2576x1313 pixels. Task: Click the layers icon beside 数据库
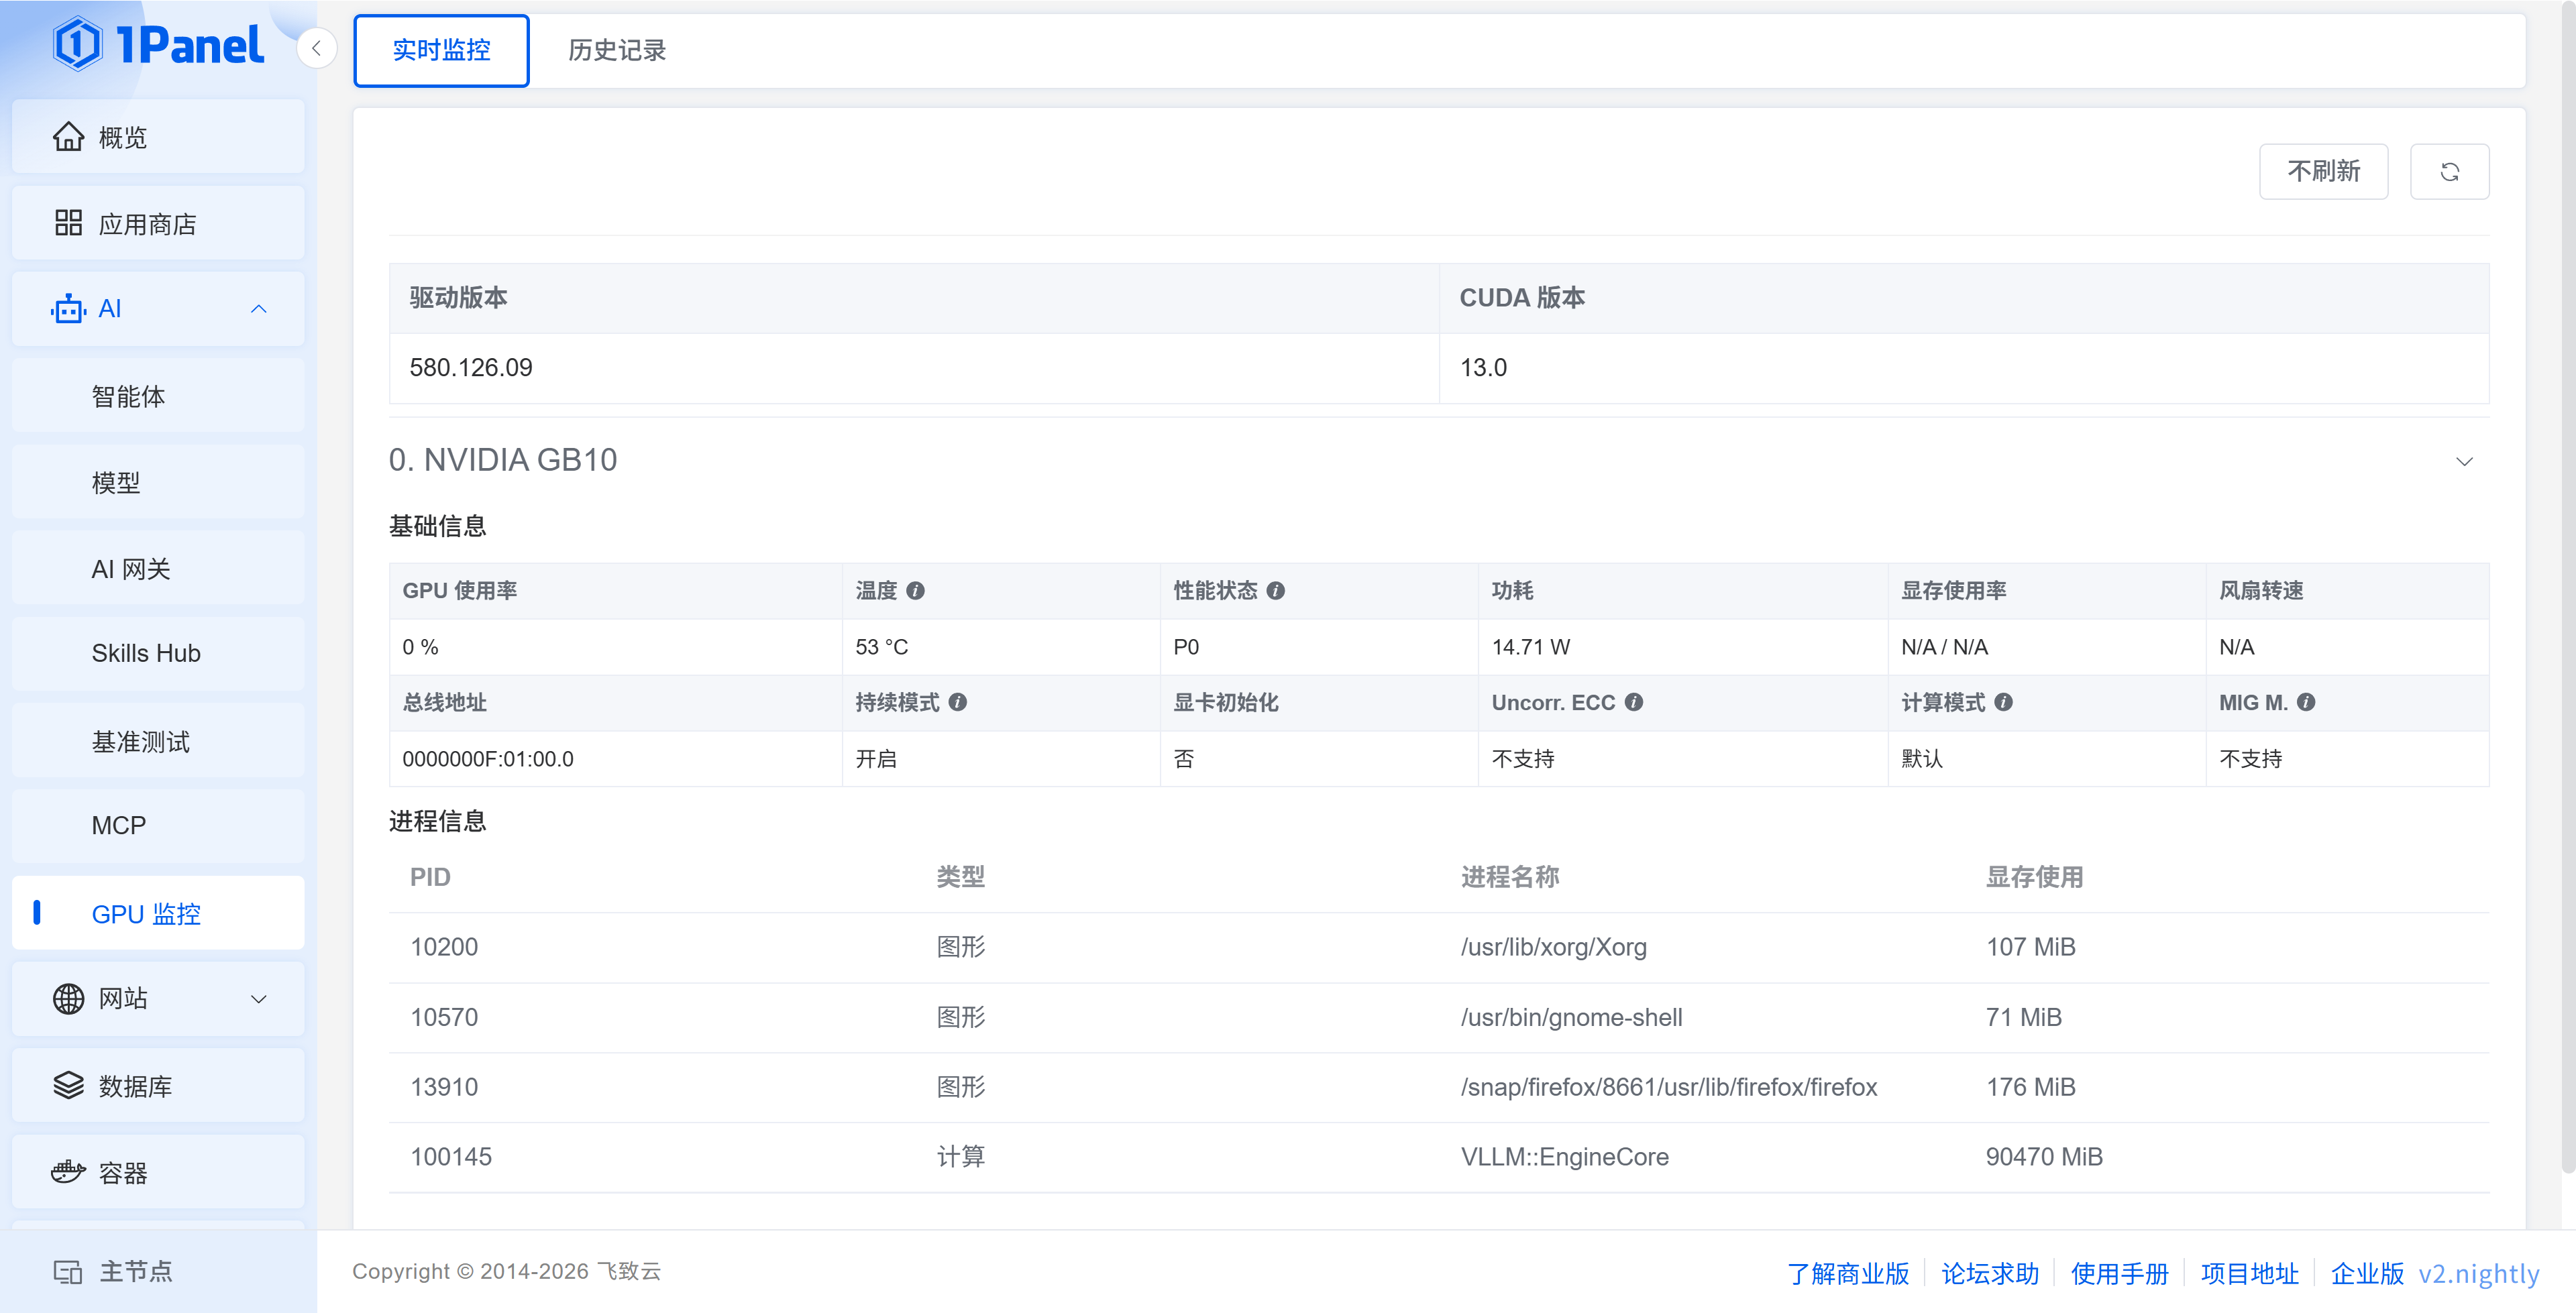point(68,1086)
